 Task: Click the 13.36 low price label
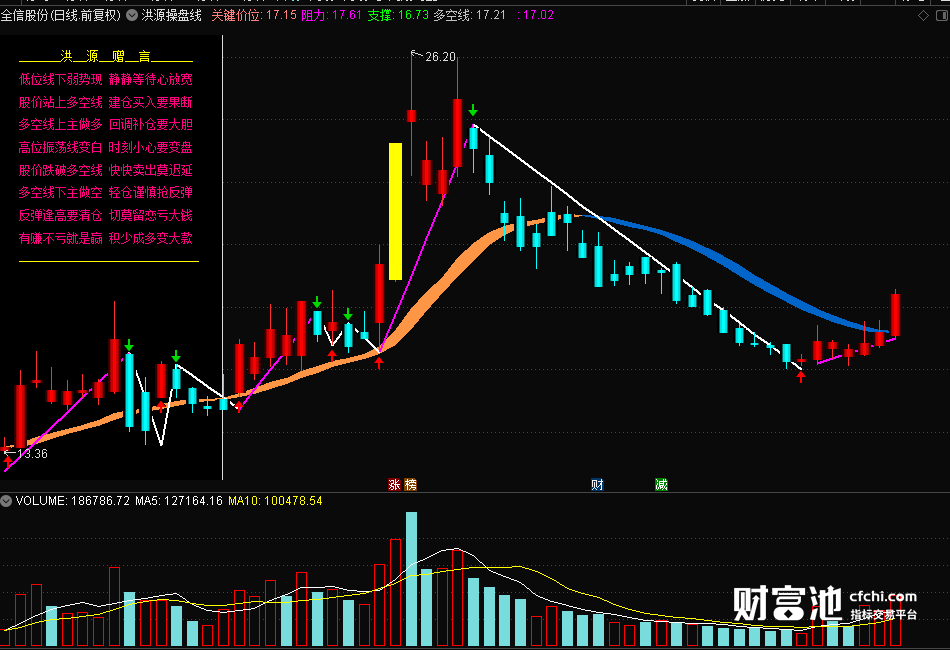[x=32, y=454]
